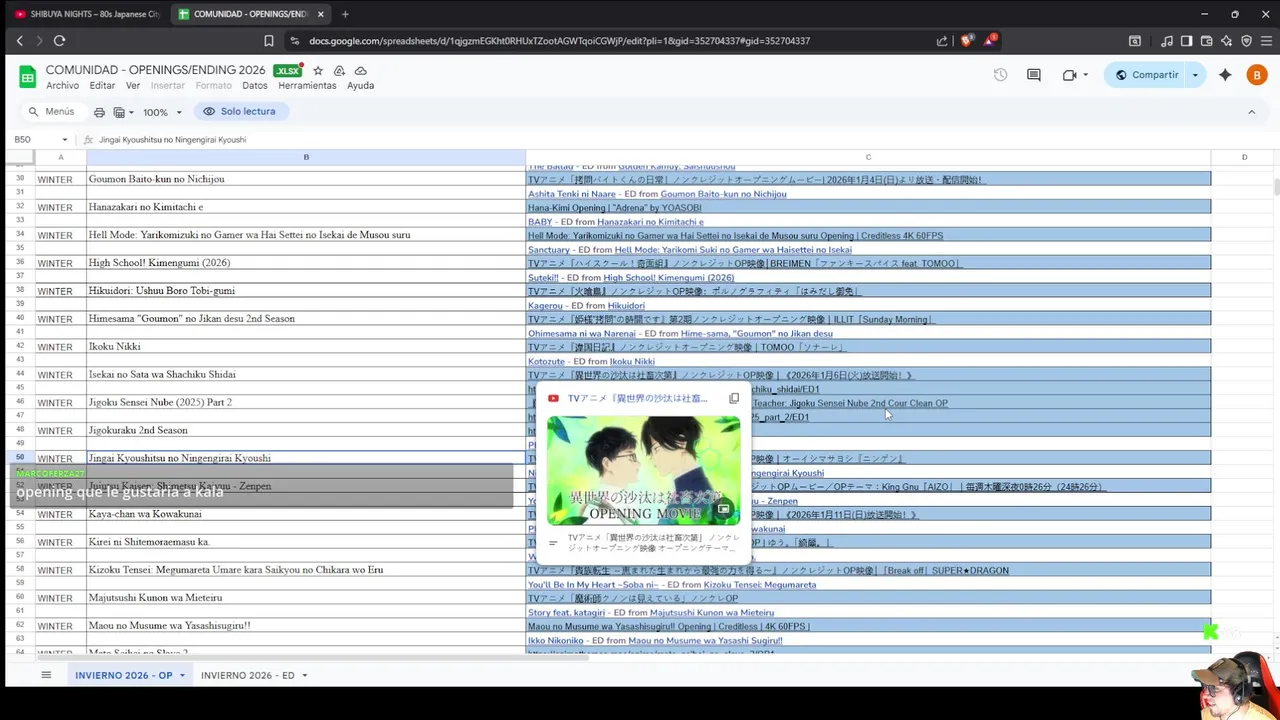Bookmark this page in the address bar
Viewport: 1280px width, 720px height.
[x=269, y=41]
